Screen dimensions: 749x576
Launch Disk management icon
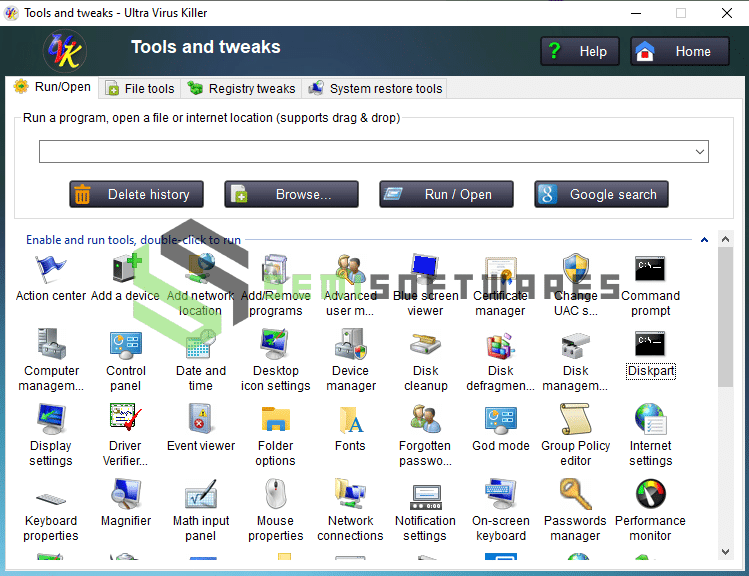click(x=576, y=345)
